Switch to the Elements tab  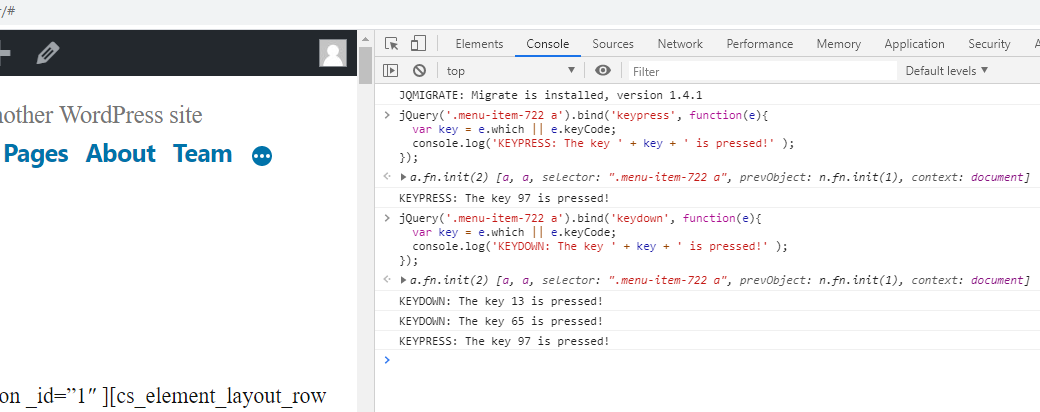coord(479,44)
